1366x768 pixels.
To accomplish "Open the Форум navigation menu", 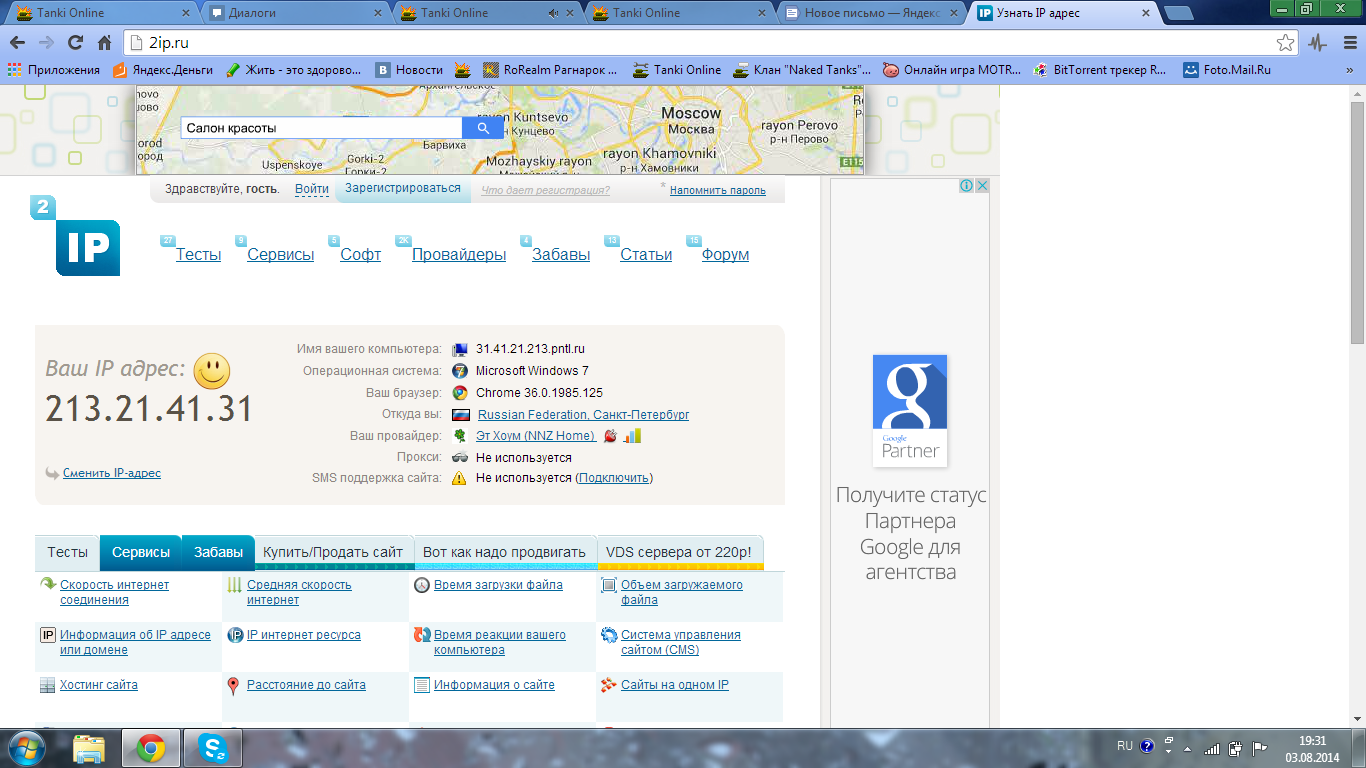I will point(725,254).
